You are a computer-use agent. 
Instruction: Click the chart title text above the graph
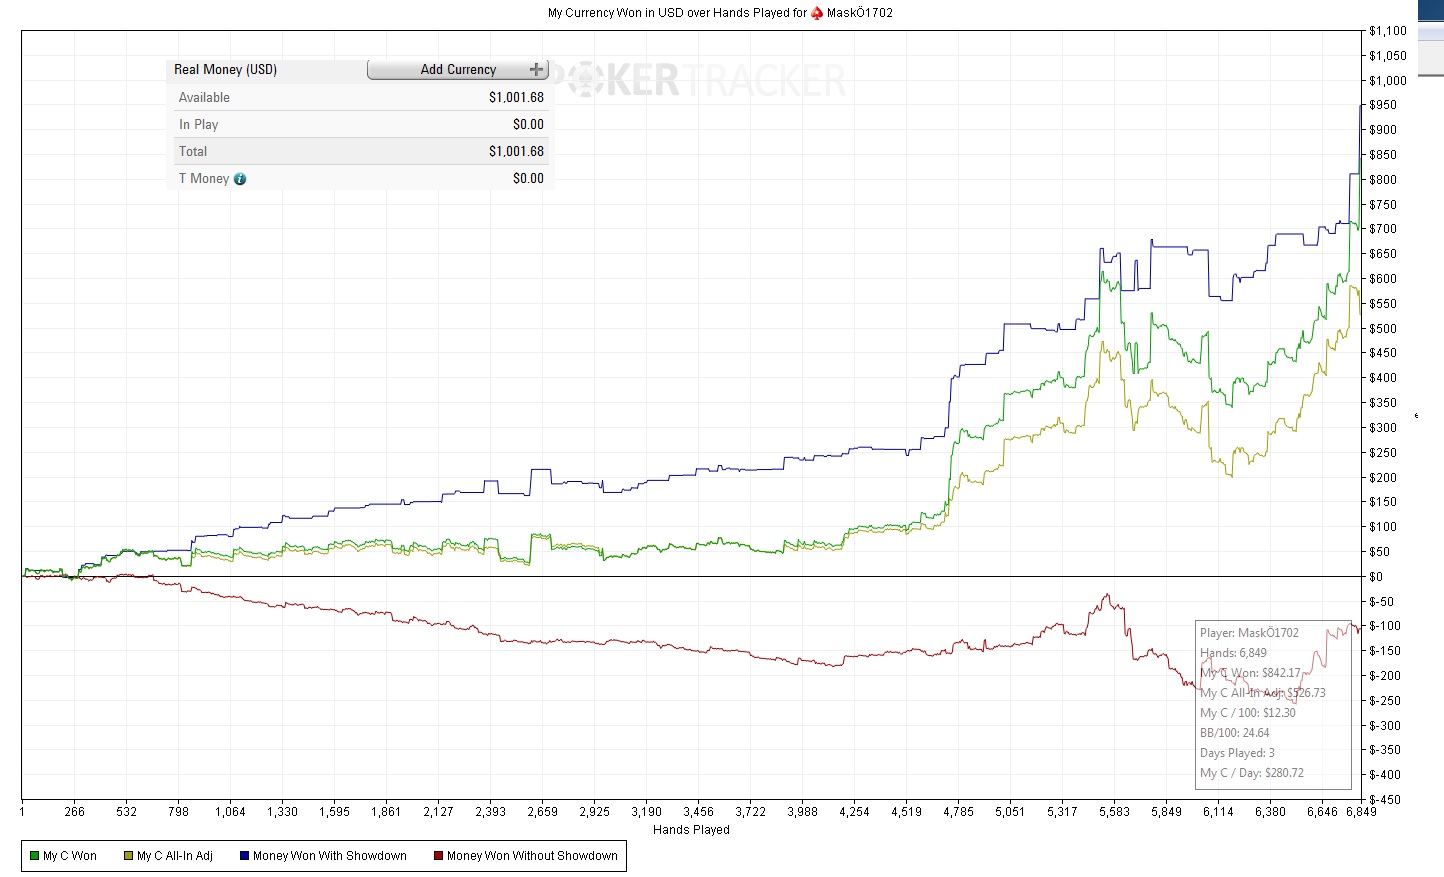[x=720, y=13]
